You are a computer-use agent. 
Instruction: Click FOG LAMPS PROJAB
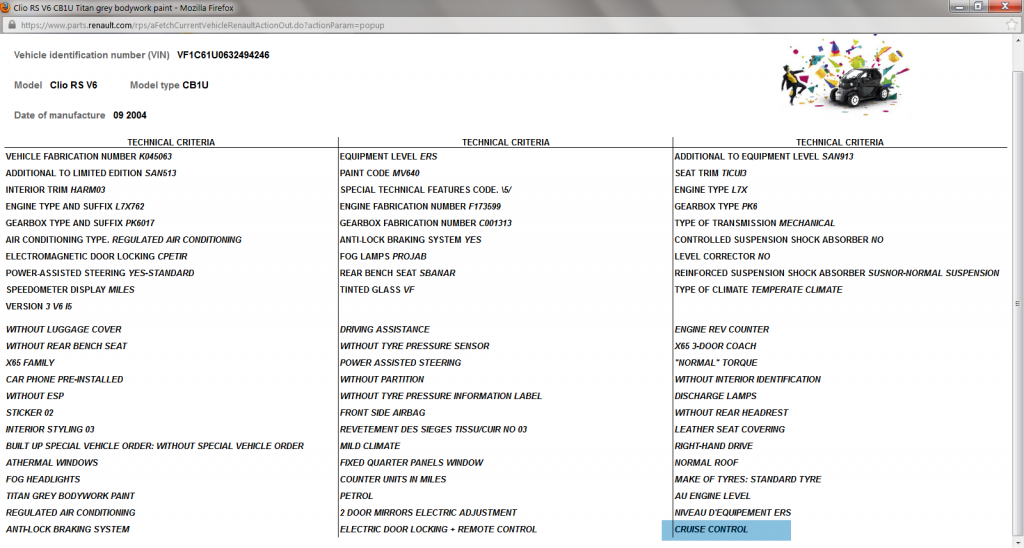tap(383, 257)
